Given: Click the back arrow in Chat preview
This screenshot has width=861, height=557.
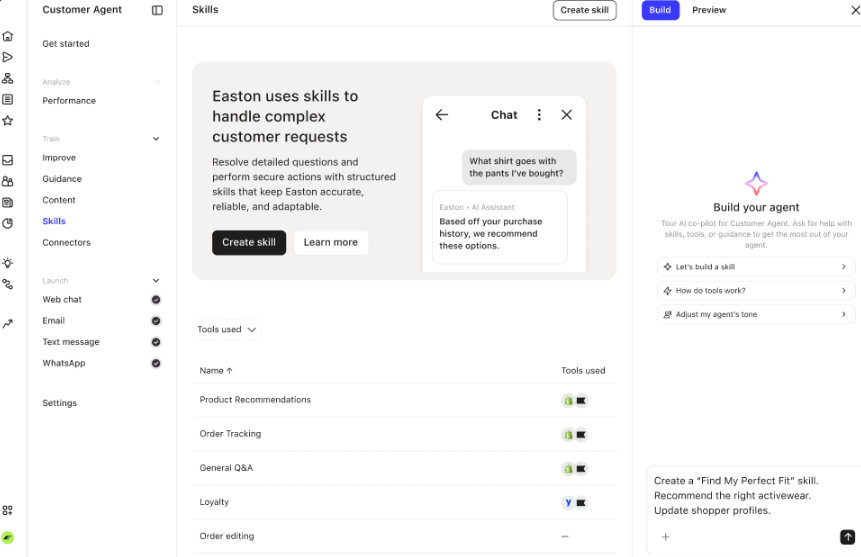Looking at the screenshot, I should click(x=441, y=115).
